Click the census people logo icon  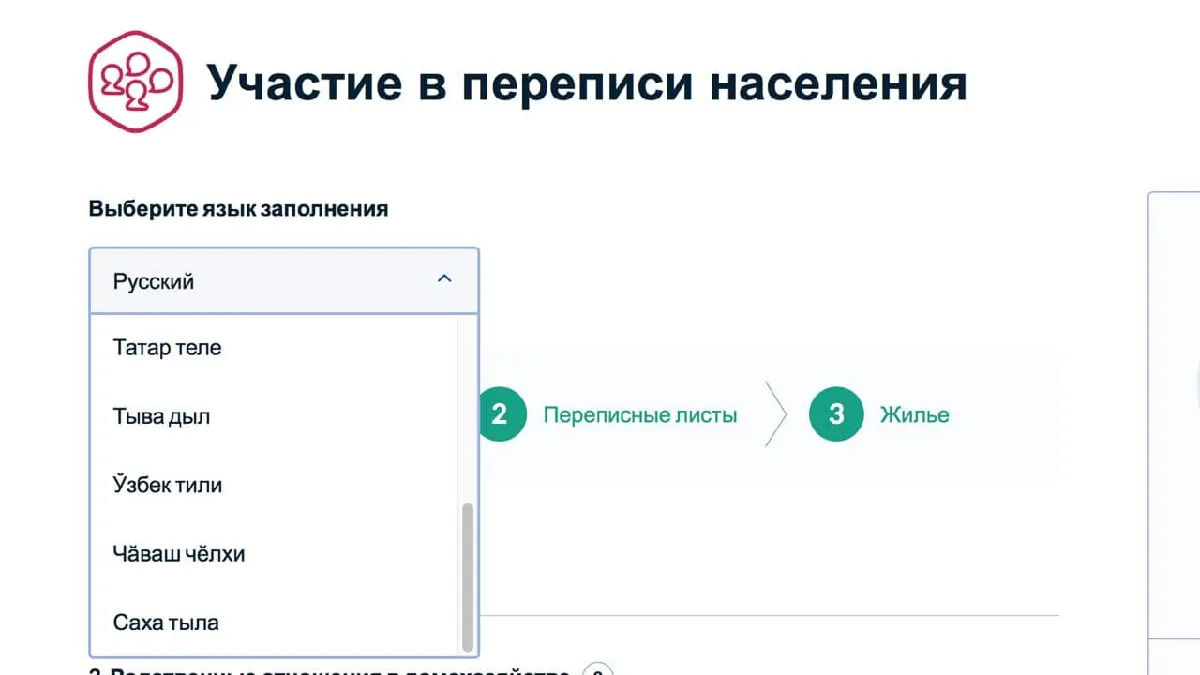coord(136,81)
